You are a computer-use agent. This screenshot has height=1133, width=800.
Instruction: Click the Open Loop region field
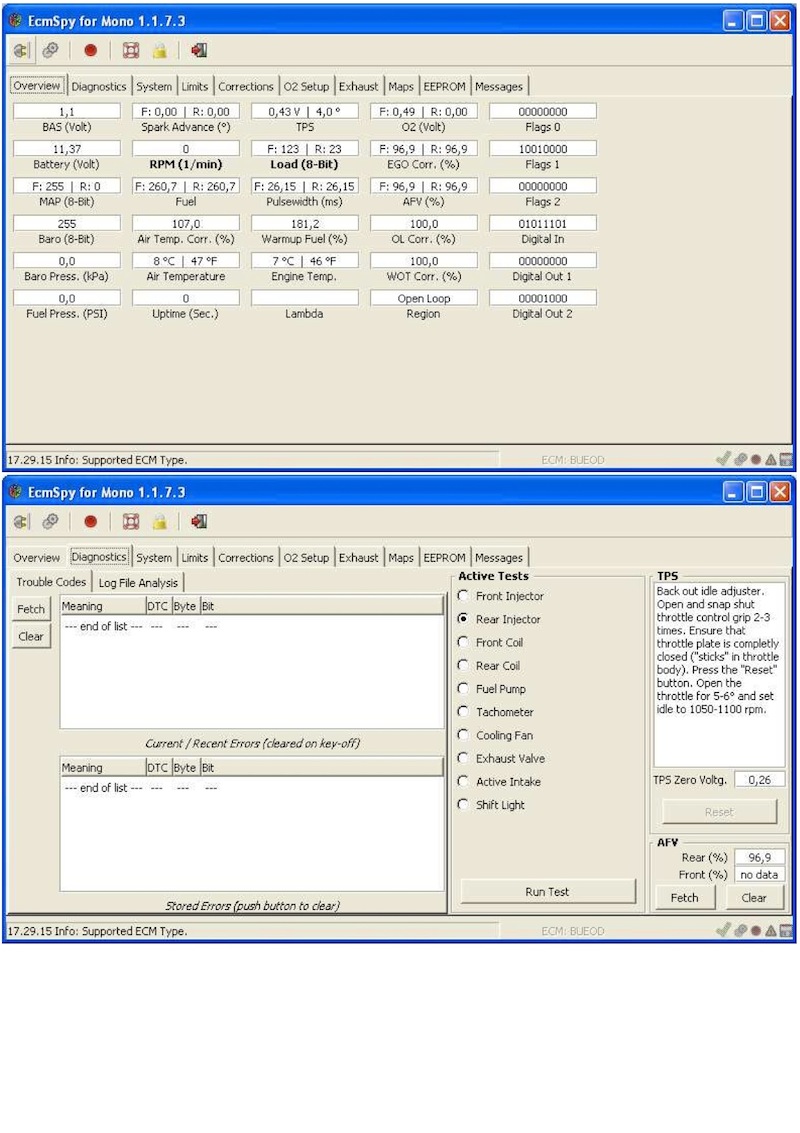[x=423, y=298]
